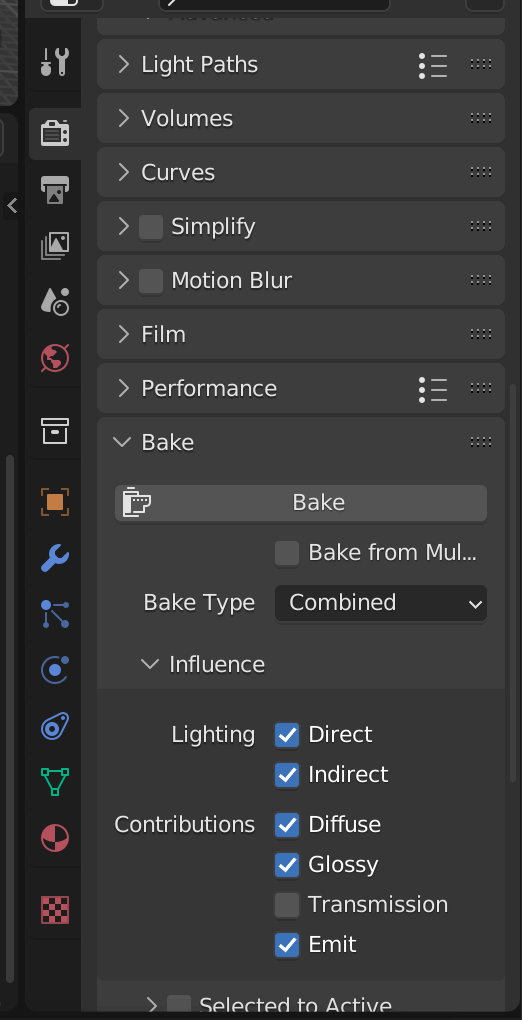Click the properties panel vertical scrollbar
Screen dimensions: 522x1020
click(514, 583)
